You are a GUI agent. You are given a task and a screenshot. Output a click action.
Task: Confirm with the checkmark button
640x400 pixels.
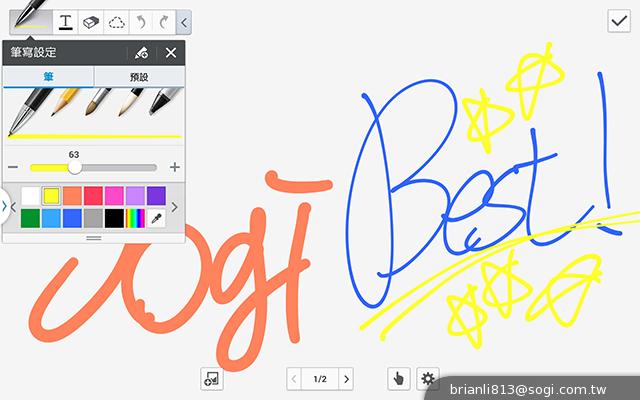[618, 21]
